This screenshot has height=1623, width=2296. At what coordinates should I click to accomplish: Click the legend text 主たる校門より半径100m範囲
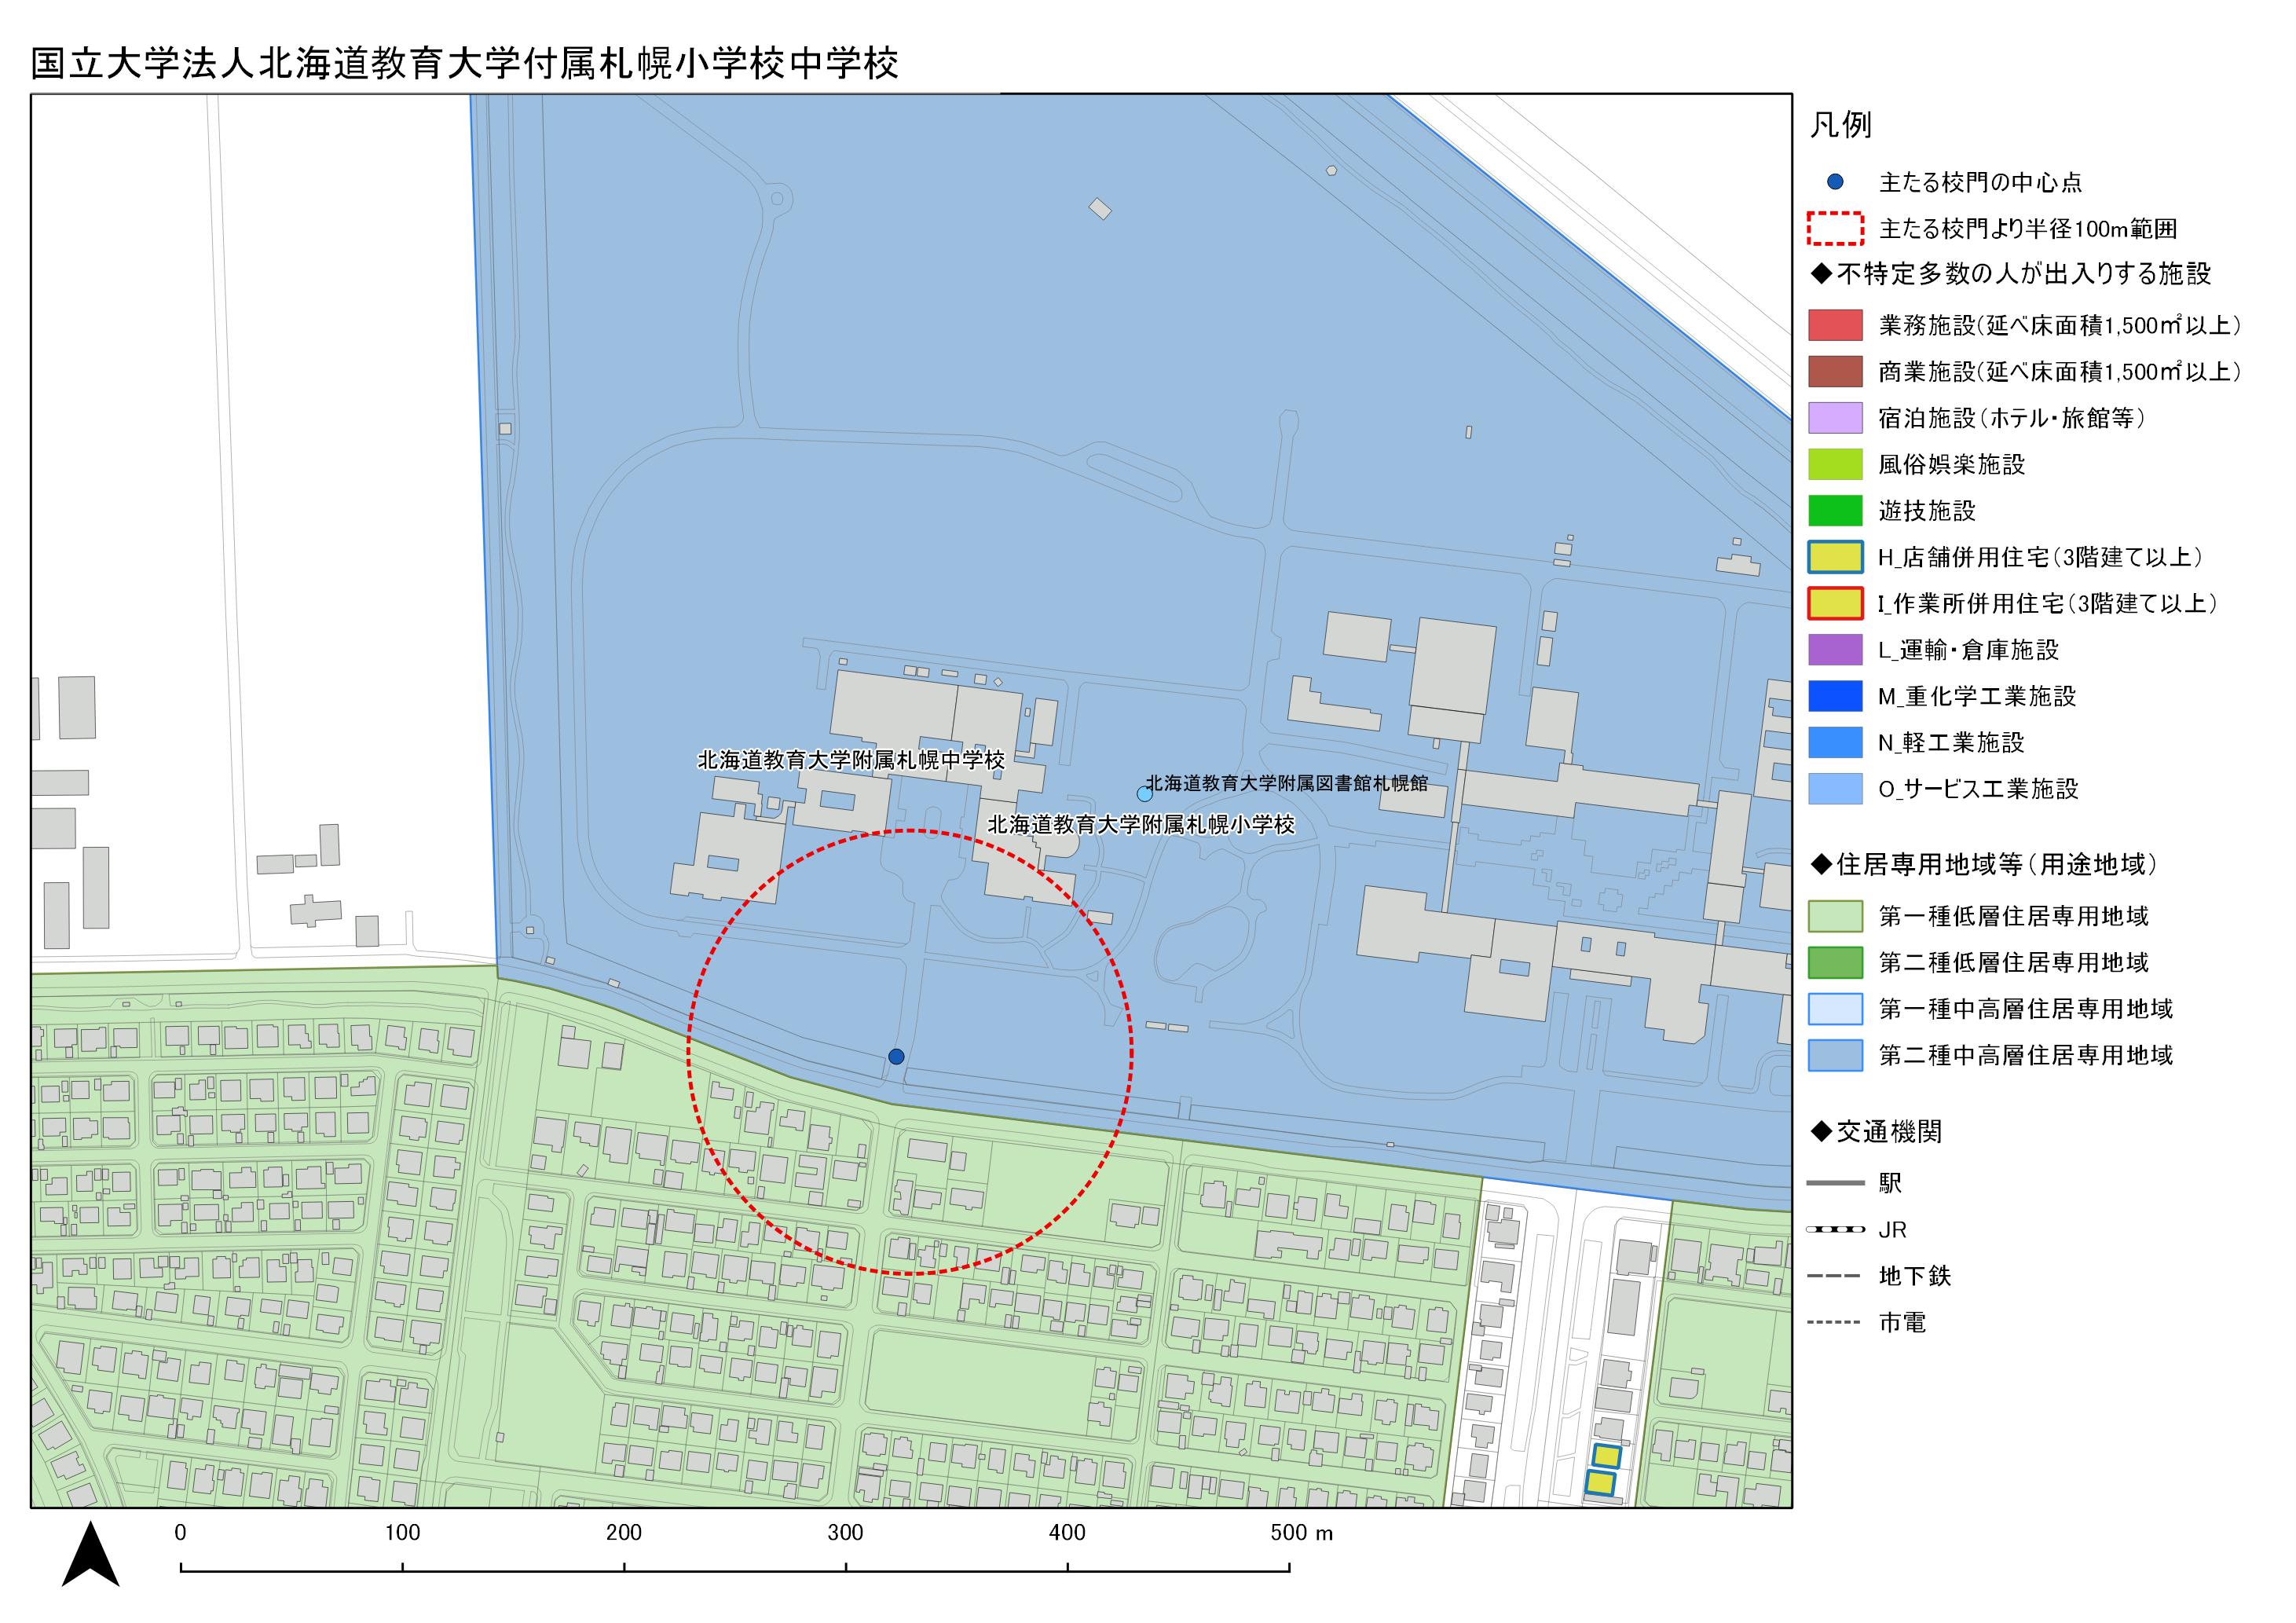point(2028,229)
